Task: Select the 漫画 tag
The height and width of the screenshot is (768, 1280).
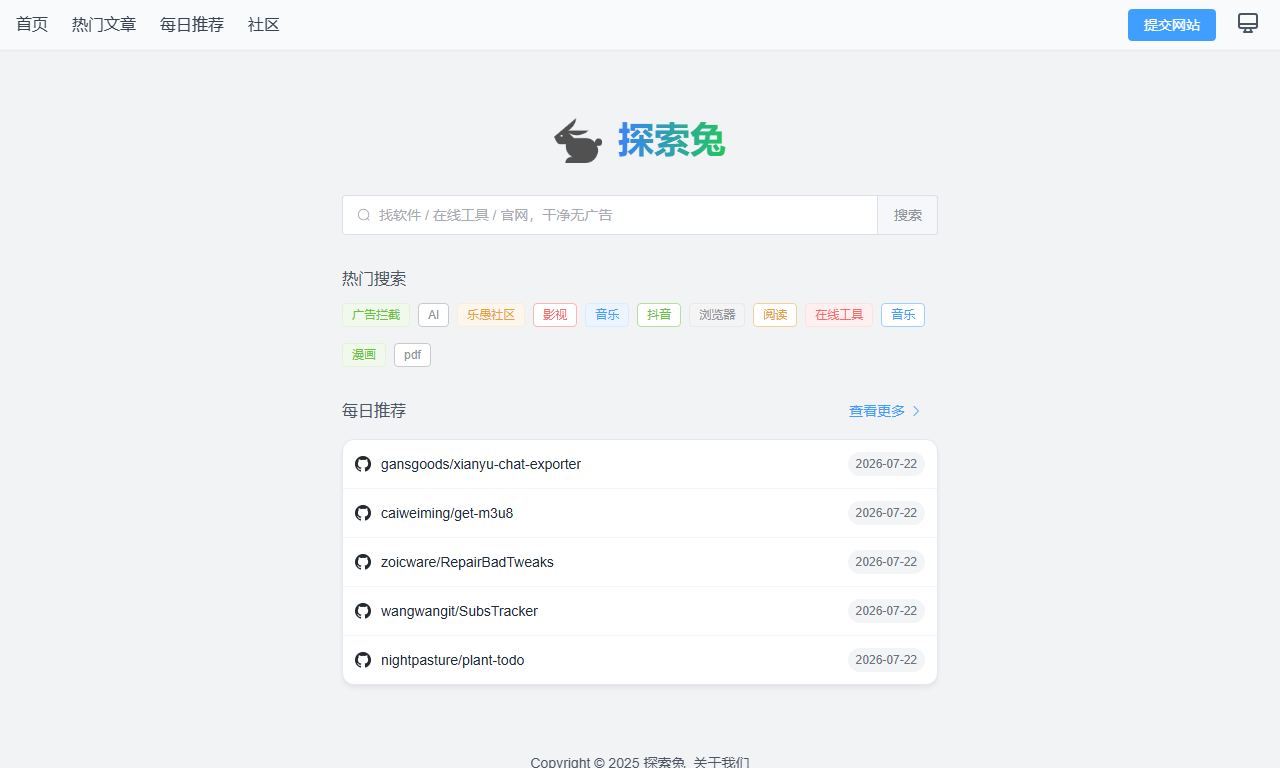Action: coord(364,355)
